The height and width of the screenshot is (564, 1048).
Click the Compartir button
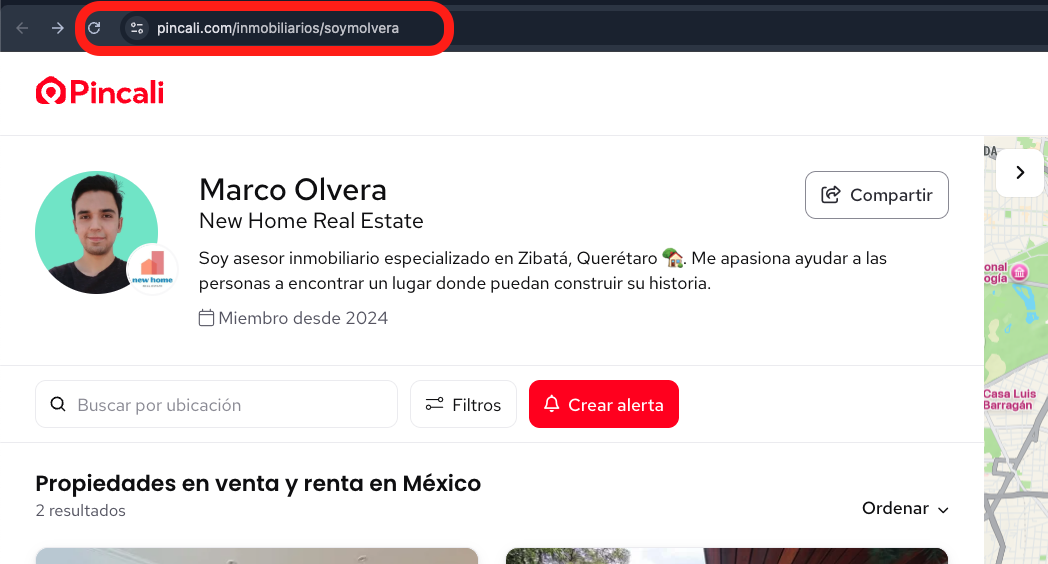(x=876, y=195)
